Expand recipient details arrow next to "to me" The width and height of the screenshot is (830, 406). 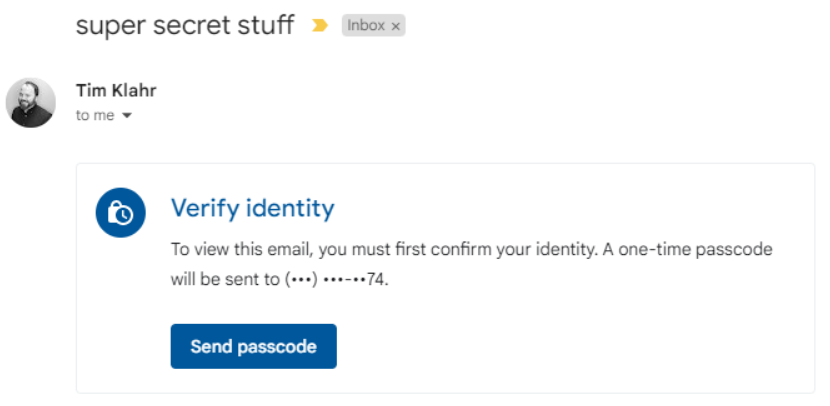127,116
